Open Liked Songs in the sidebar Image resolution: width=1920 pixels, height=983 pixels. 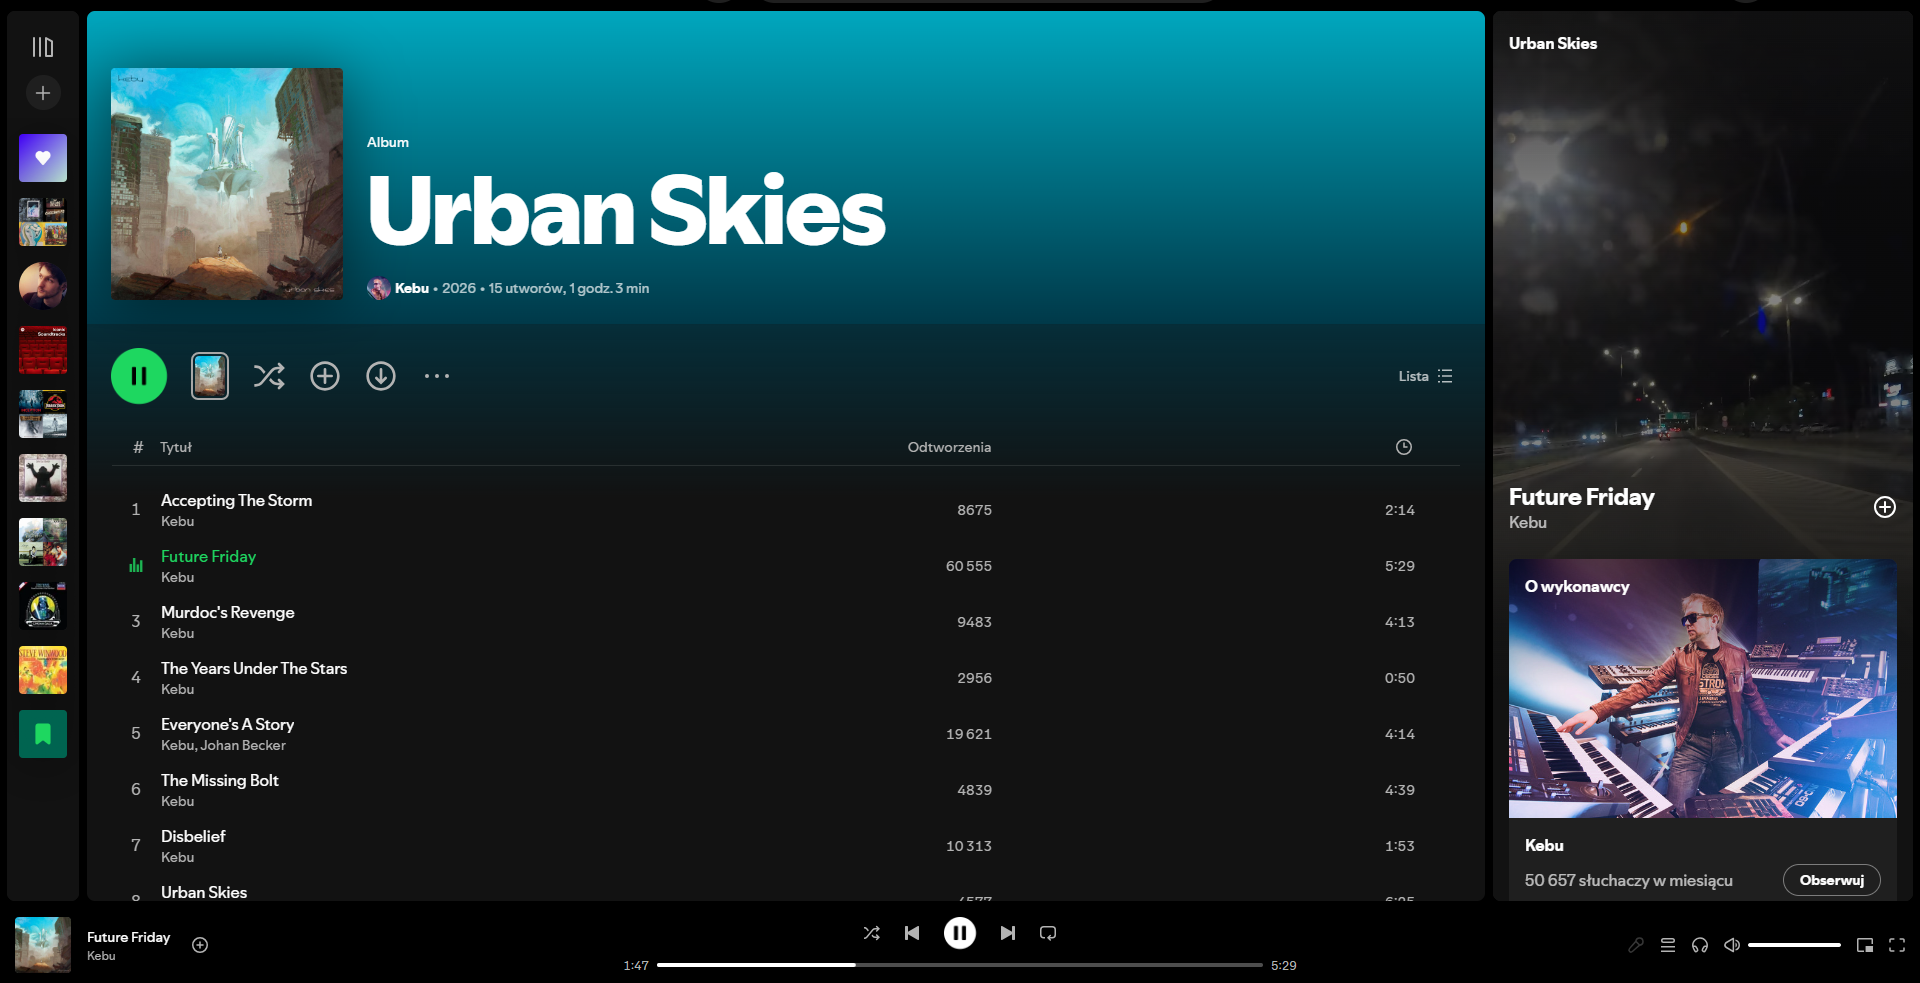(43, 158)
